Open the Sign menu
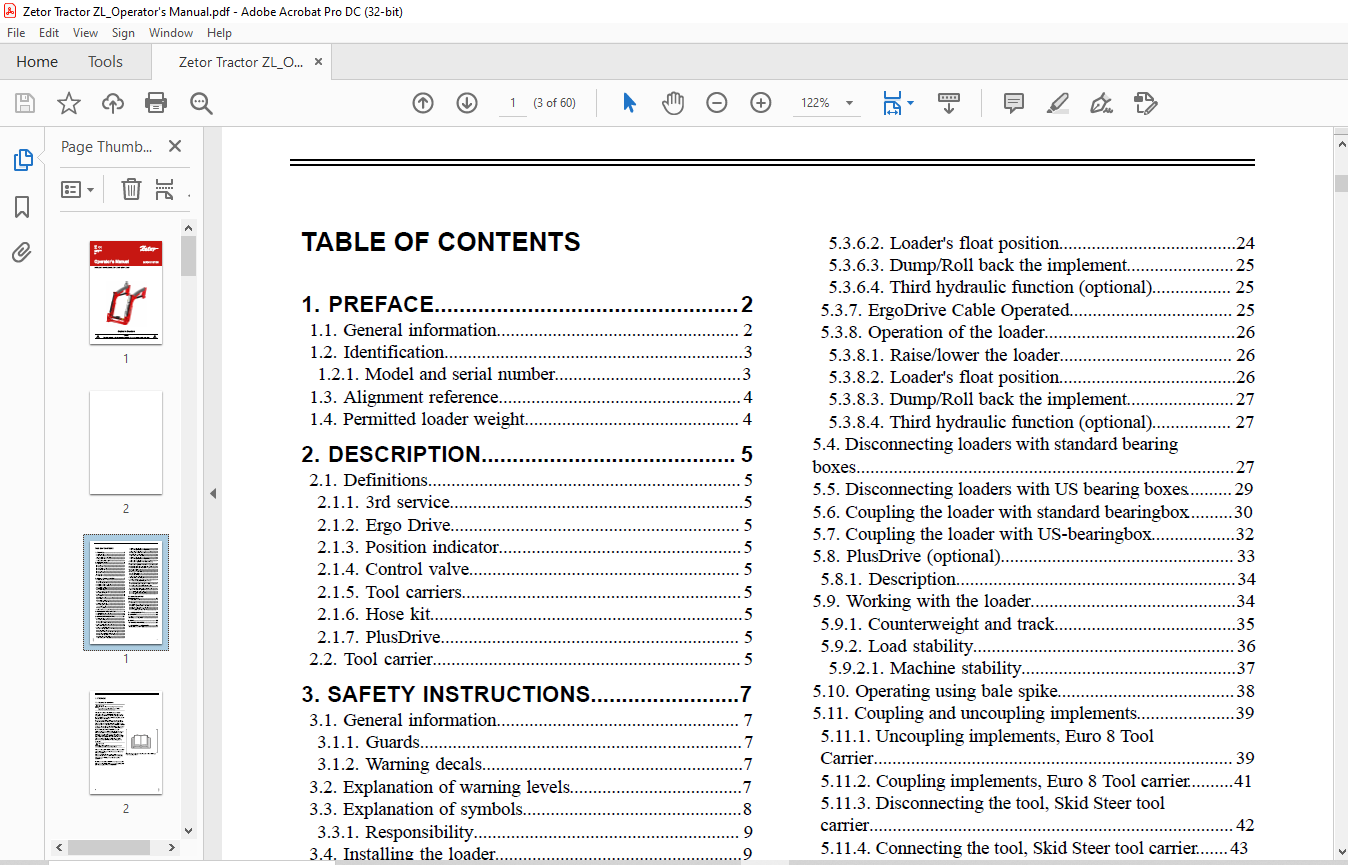Image resolution: width=1348 pixels, height=865 pixels. tap(123, 33)
